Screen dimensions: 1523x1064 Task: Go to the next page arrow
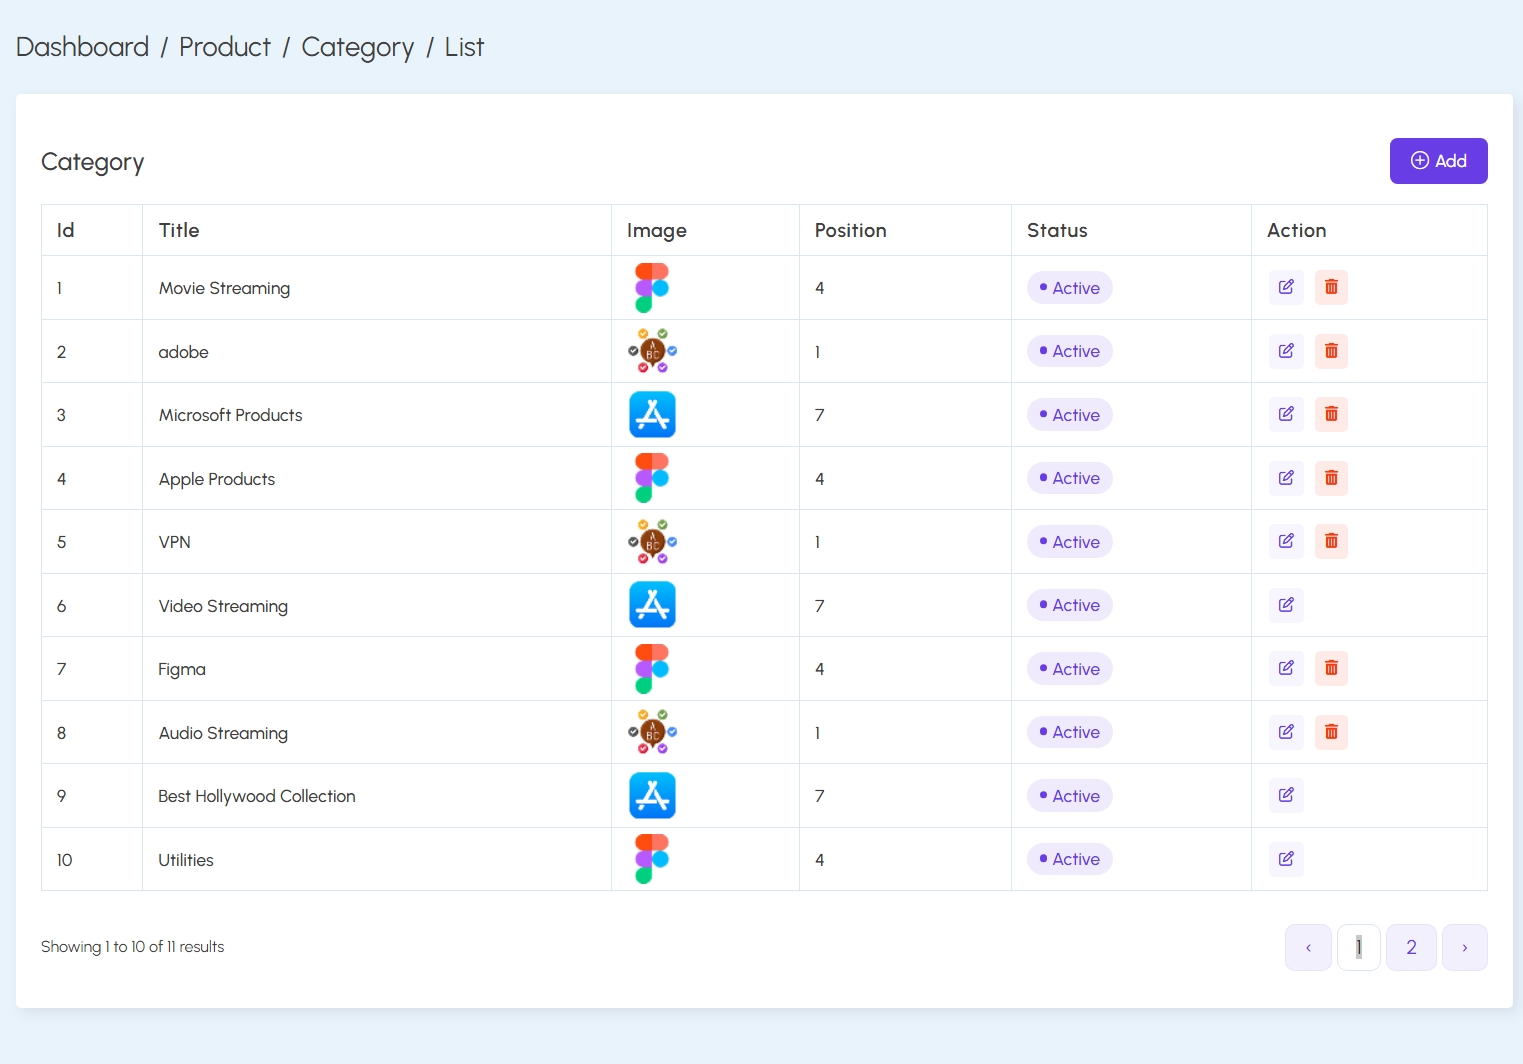point(1464,947)
